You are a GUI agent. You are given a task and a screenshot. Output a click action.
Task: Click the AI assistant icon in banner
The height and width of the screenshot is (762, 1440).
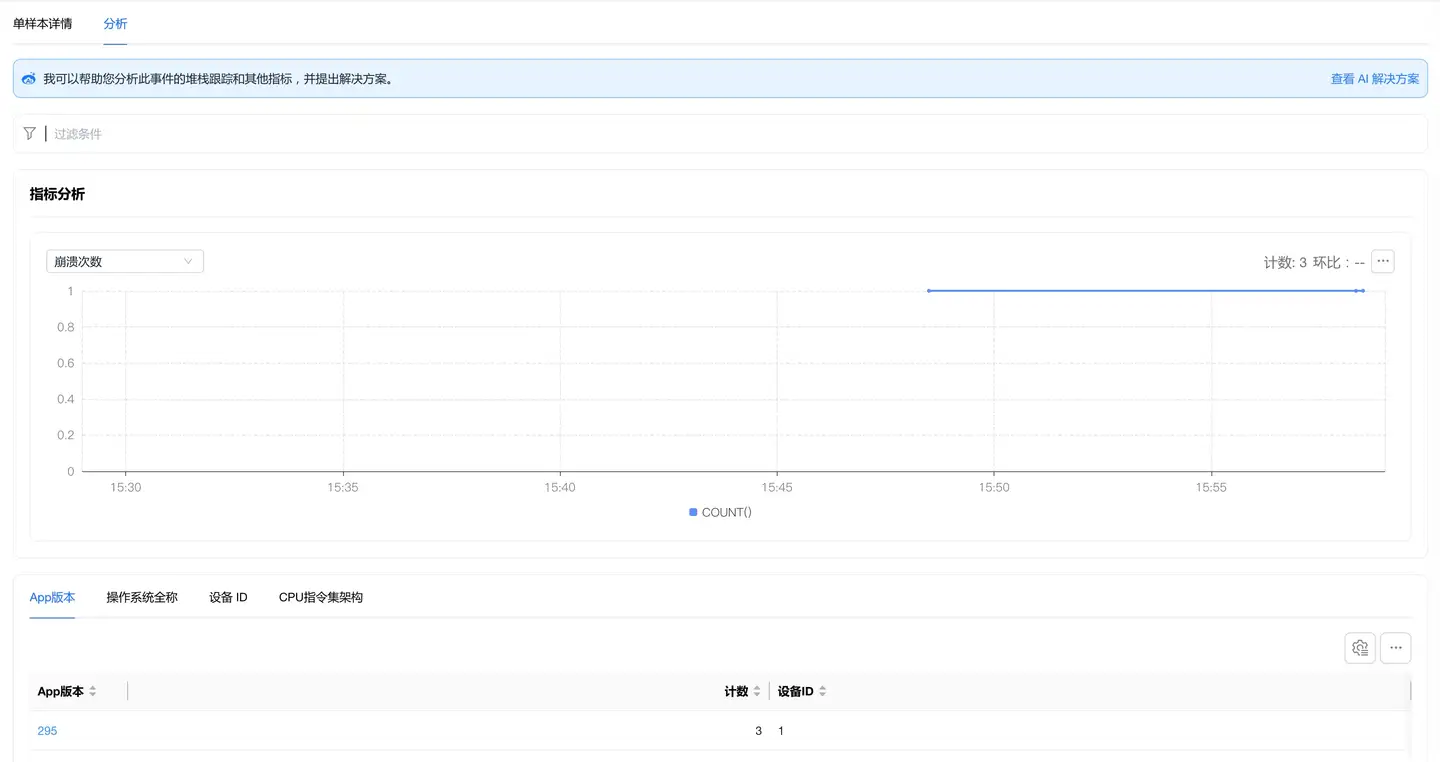(29, 79)
